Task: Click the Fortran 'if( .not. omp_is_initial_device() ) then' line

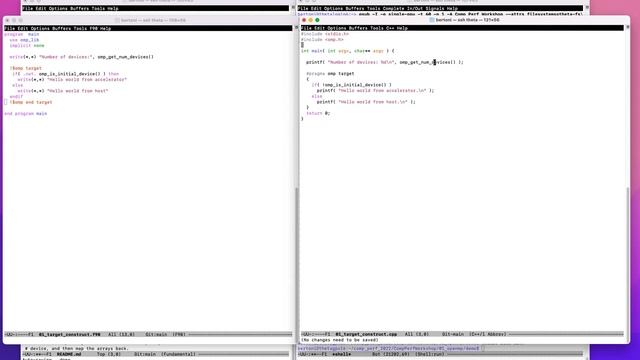Action: point(65,74)
